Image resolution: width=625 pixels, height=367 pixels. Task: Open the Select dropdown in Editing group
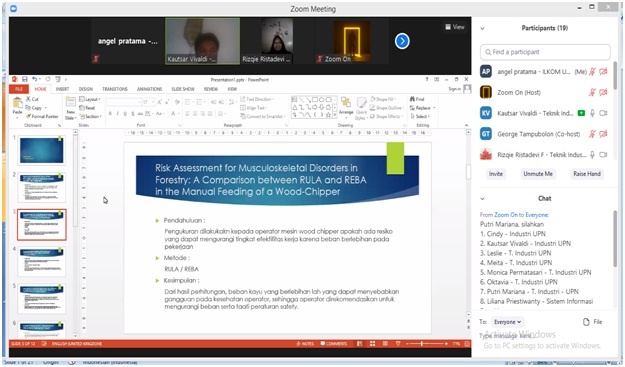pos(420,116)
